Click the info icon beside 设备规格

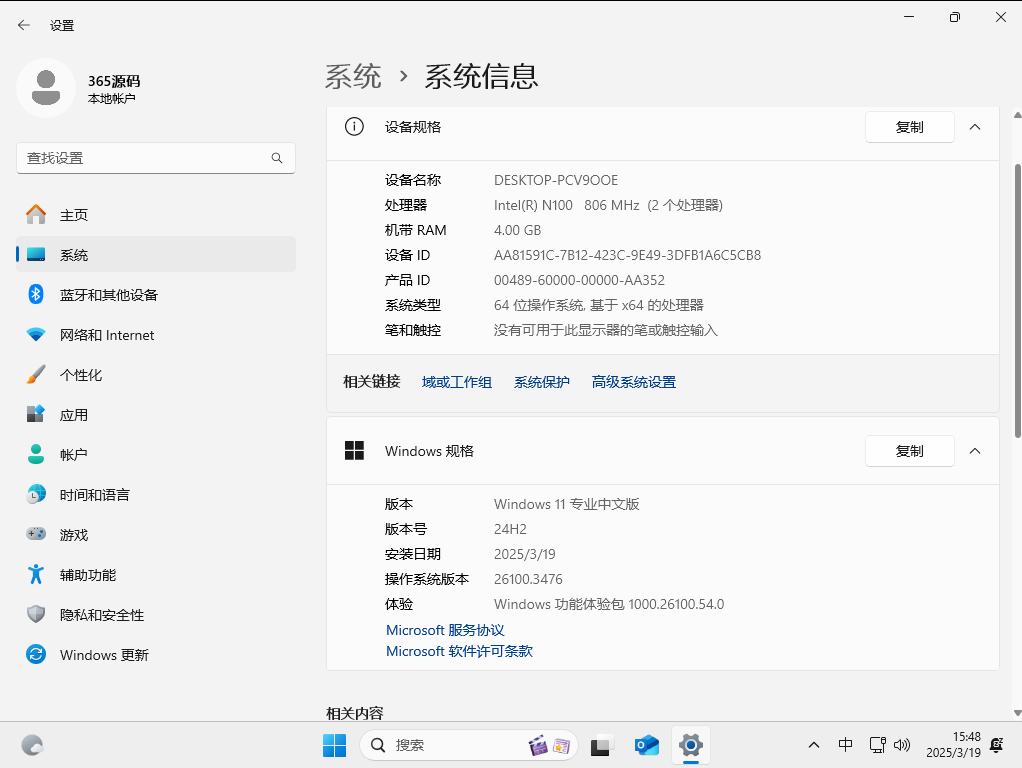(354, 126)
